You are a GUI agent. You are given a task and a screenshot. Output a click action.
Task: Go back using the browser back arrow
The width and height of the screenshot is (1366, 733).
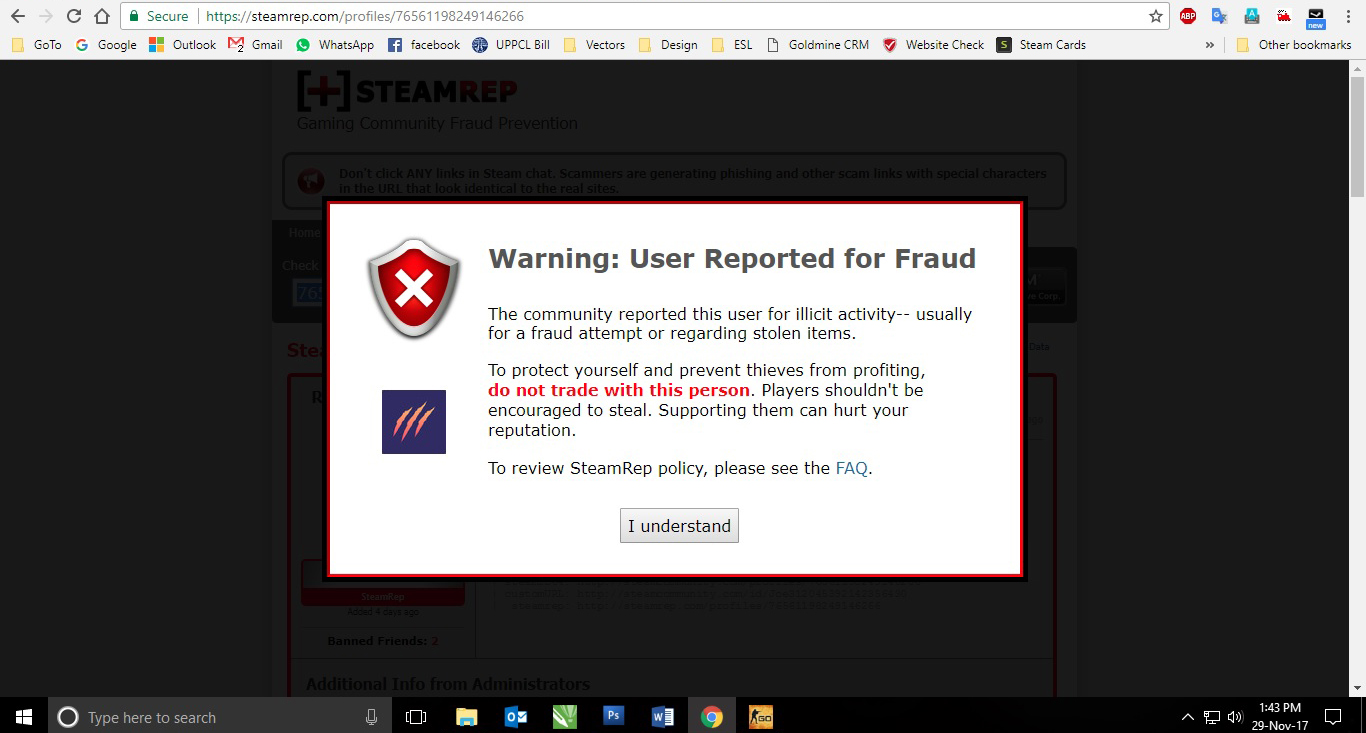coord(18,16)
